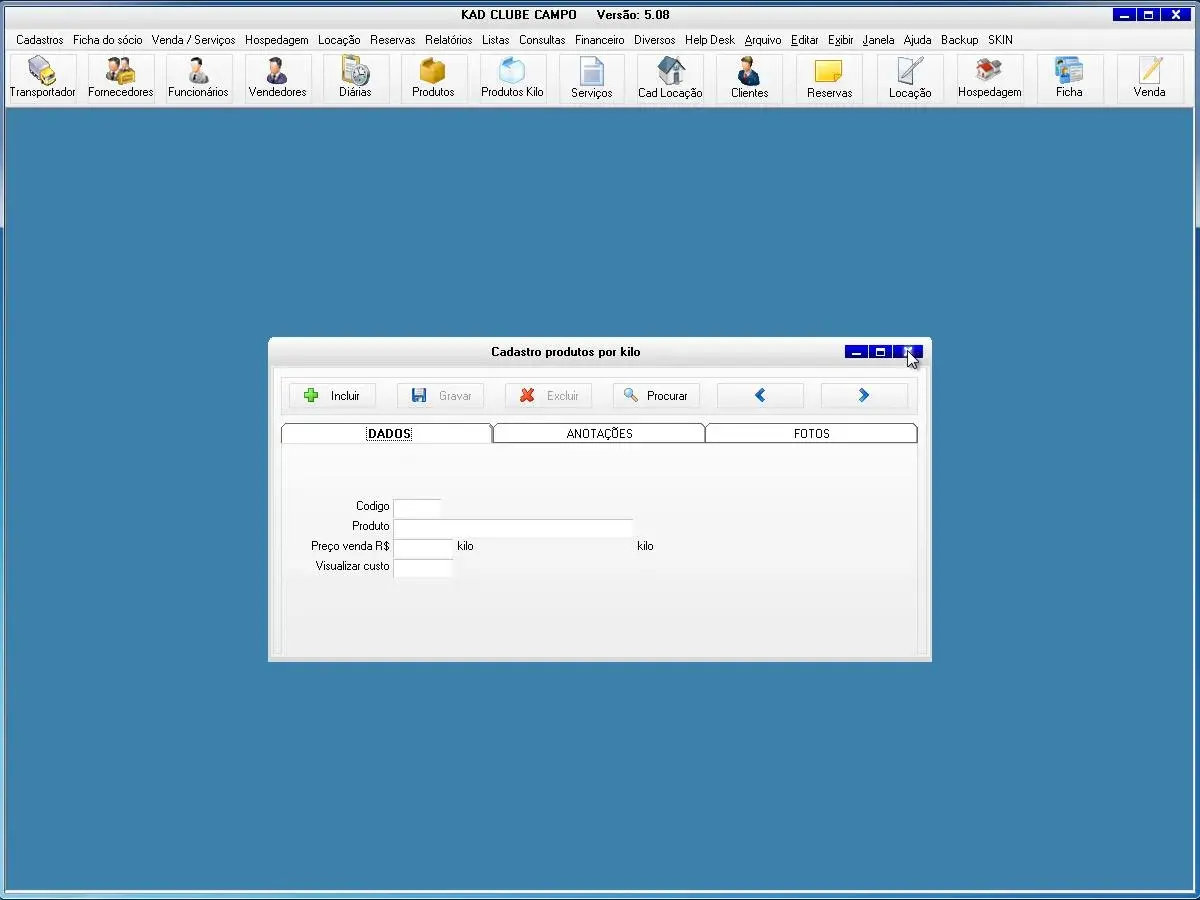Image resolution: width=1200 pixels, height=900 pixels.
Task: Open Fornecedores from the toolbar
Action: pos(120,78)
